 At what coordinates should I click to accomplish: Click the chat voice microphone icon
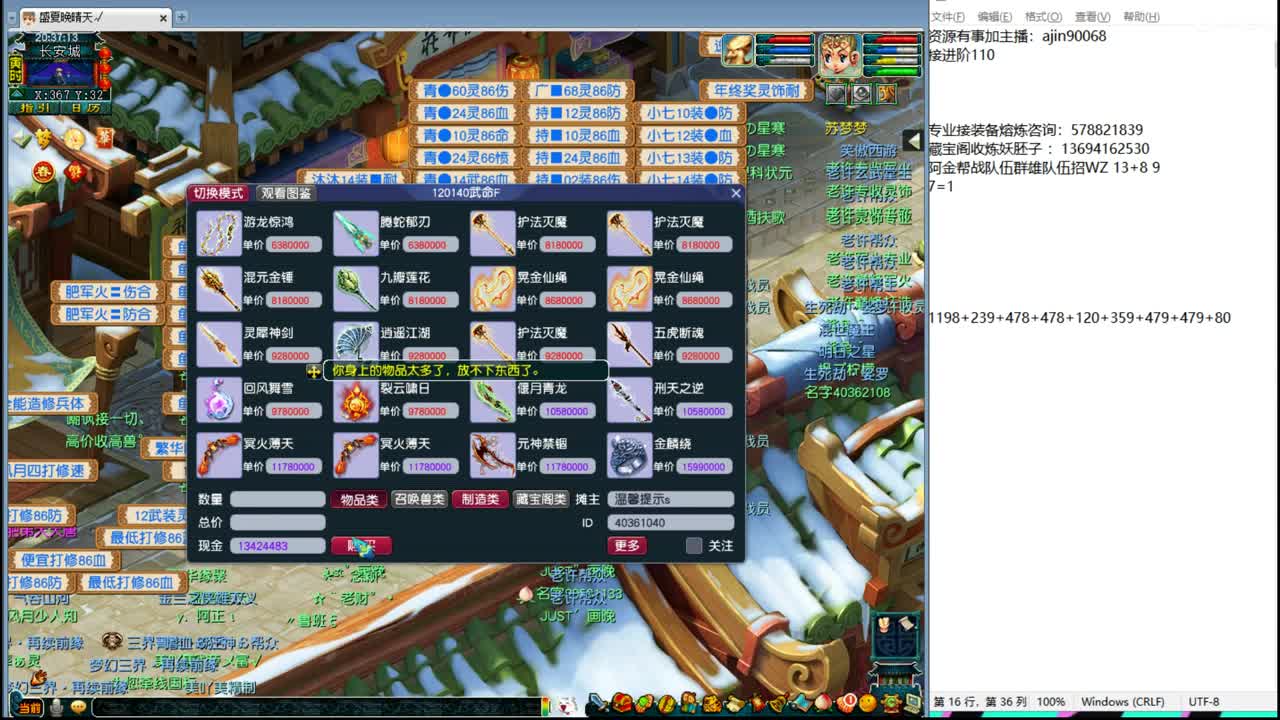click(57, 707)
